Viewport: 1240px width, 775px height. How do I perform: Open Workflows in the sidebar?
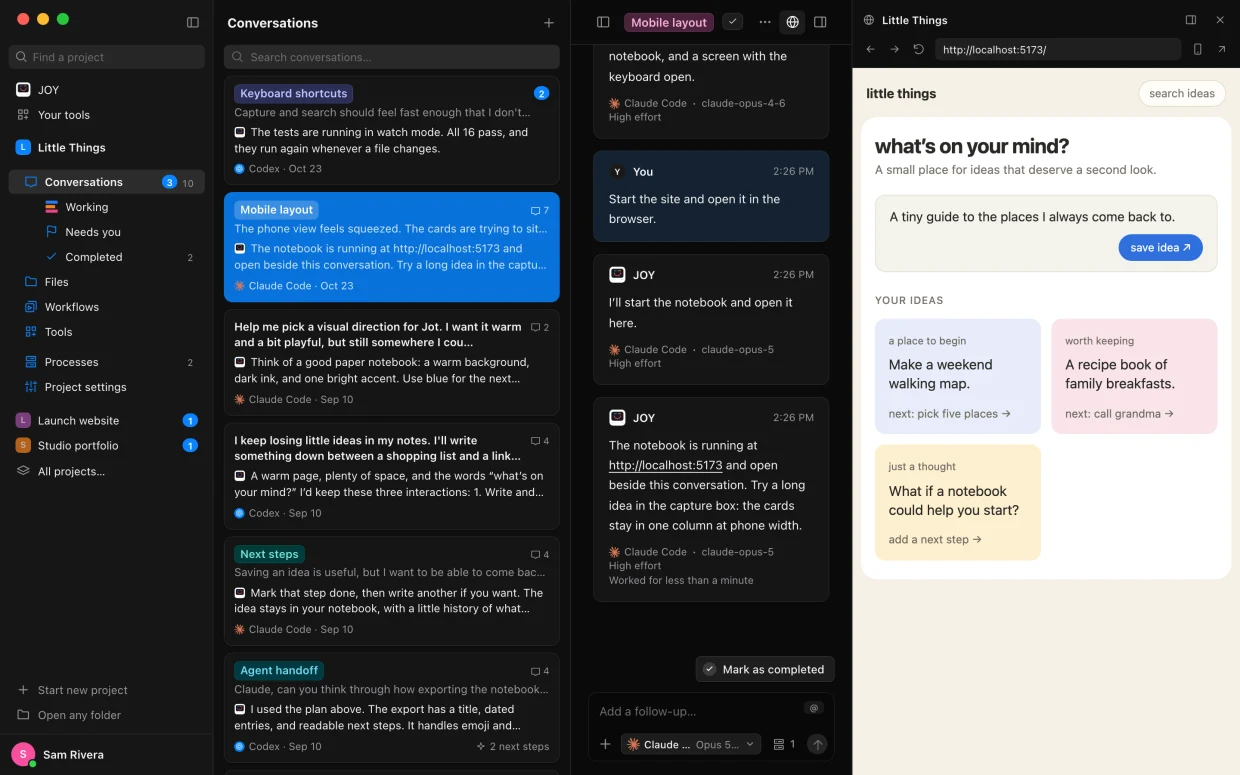[x=107, y=307]
